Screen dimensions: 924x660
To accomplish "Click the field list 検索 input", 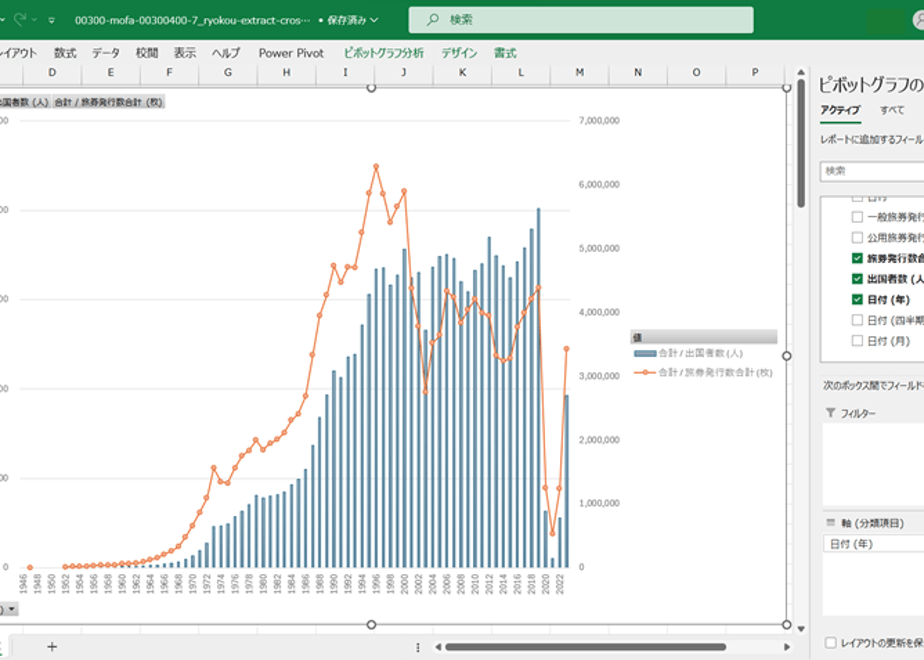I will [872, 171].
